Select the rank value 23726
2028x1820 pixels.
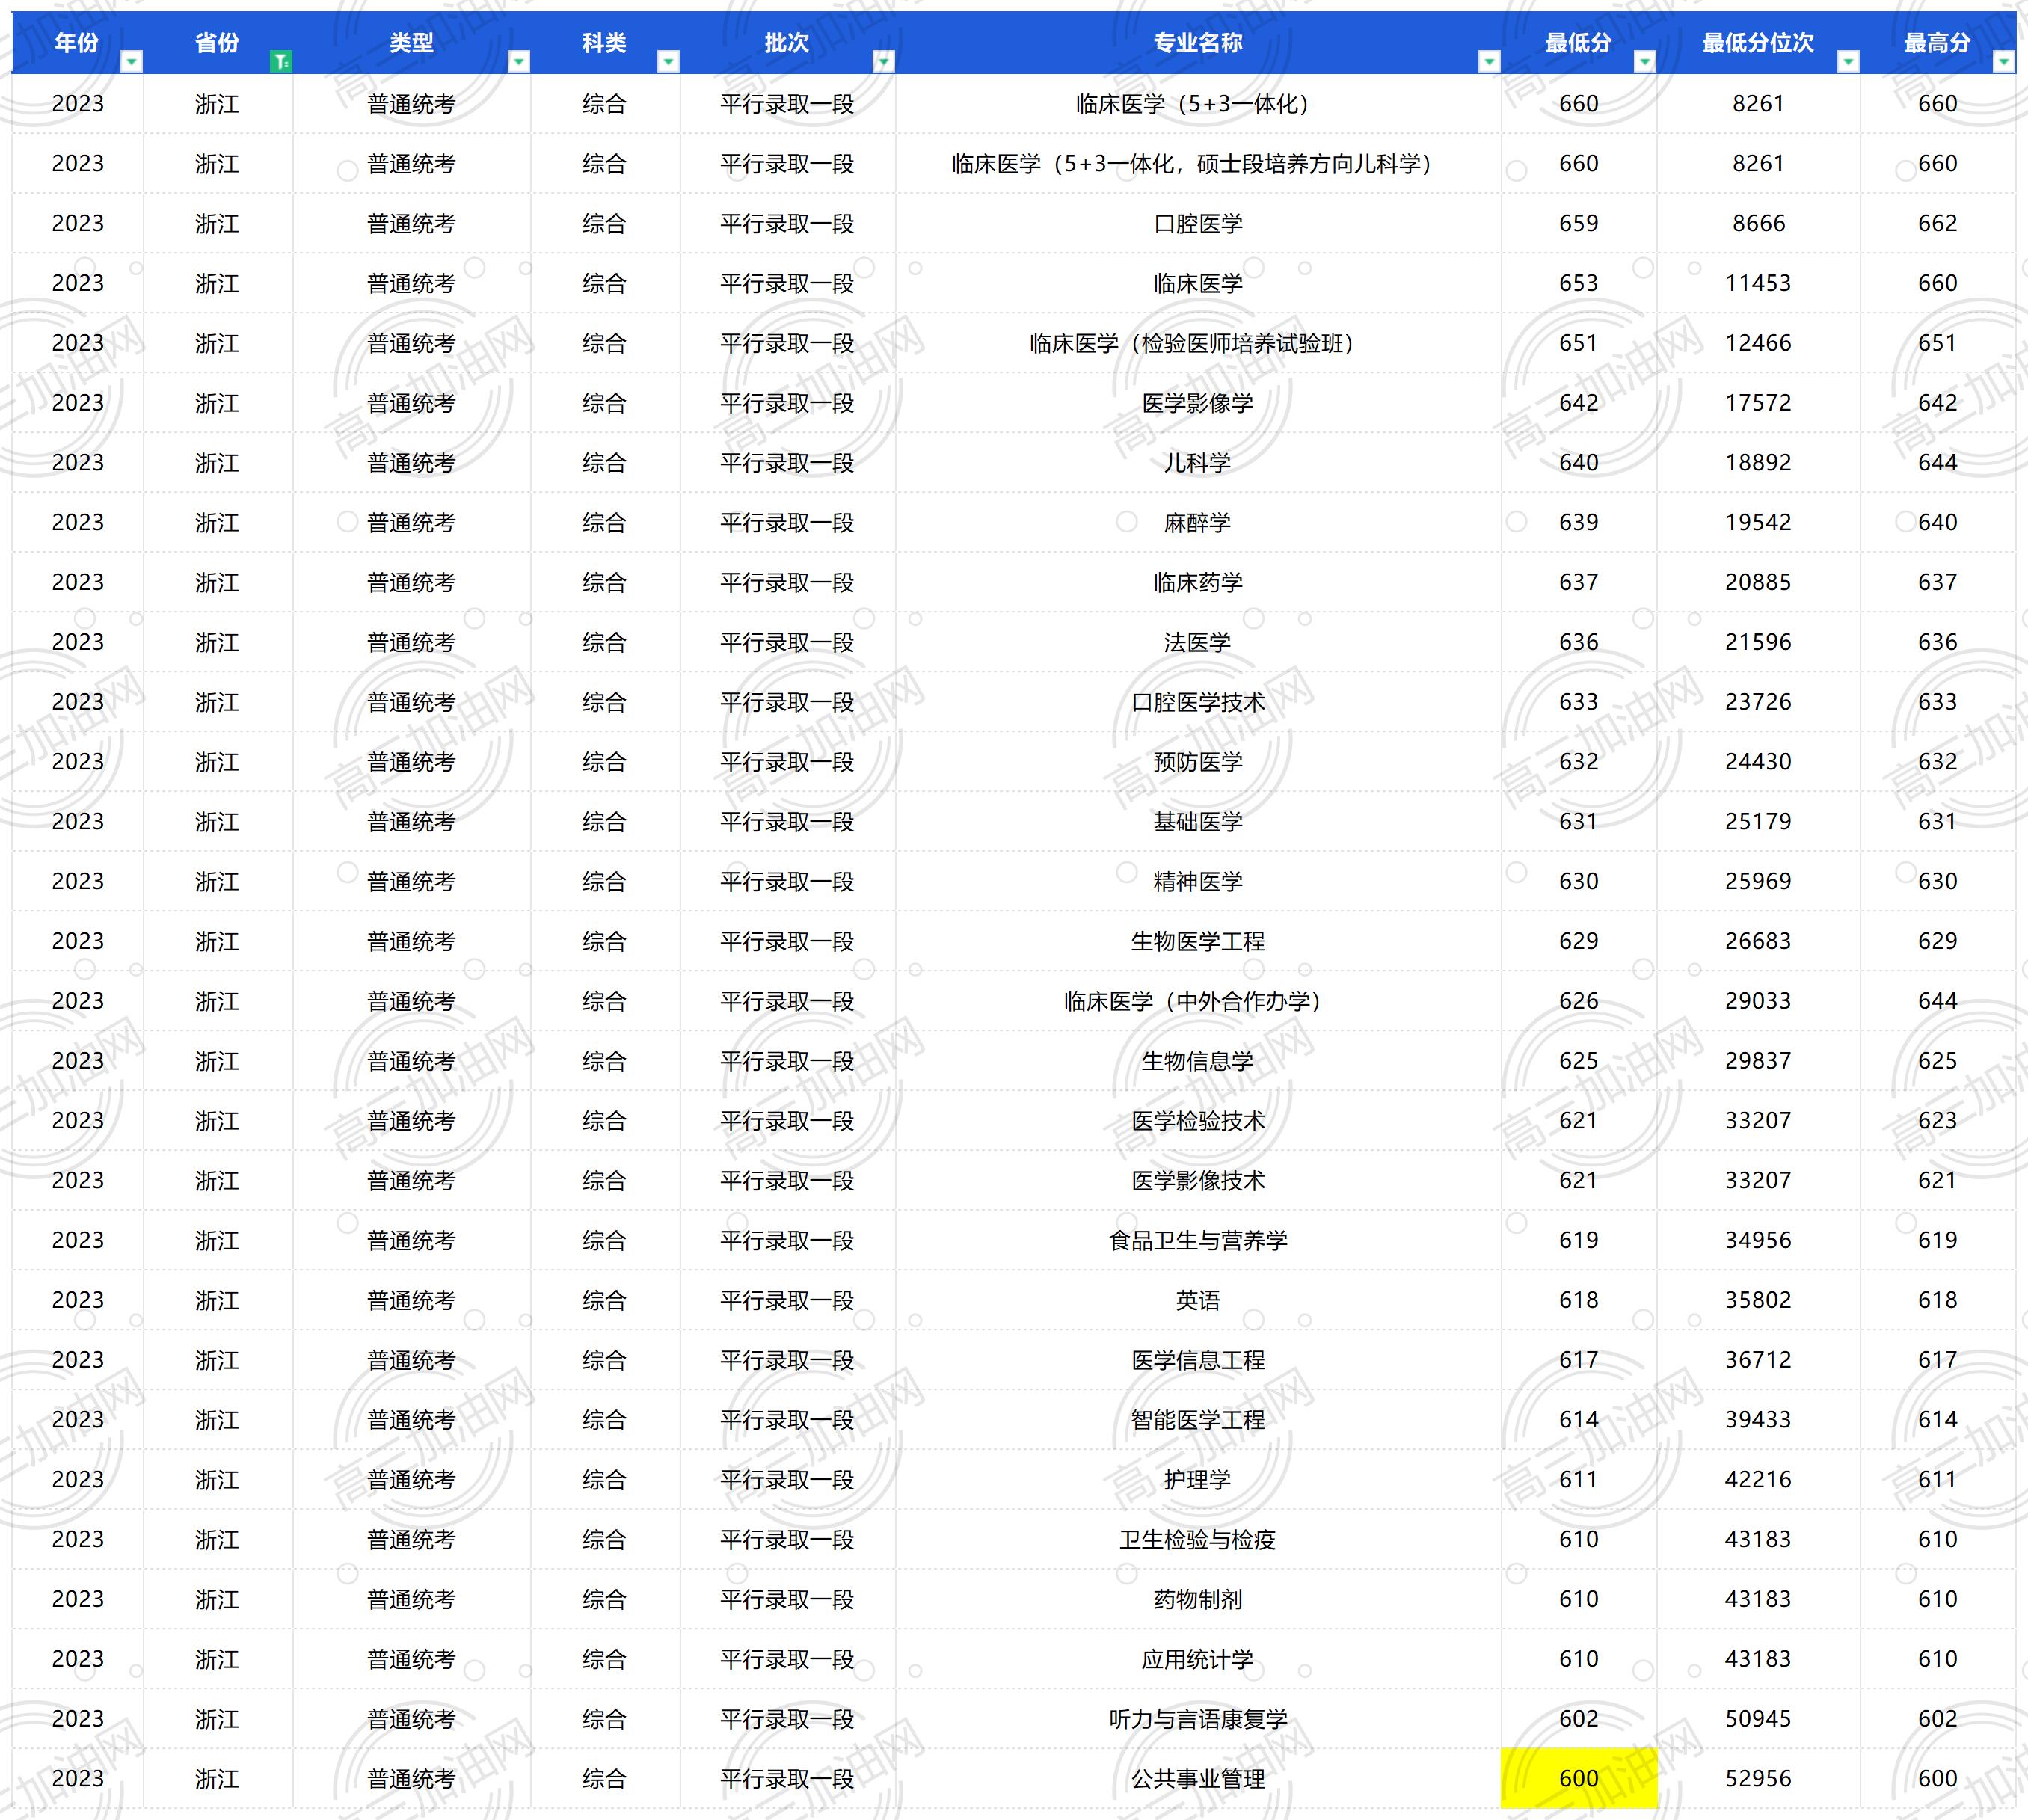point(1758,702)
